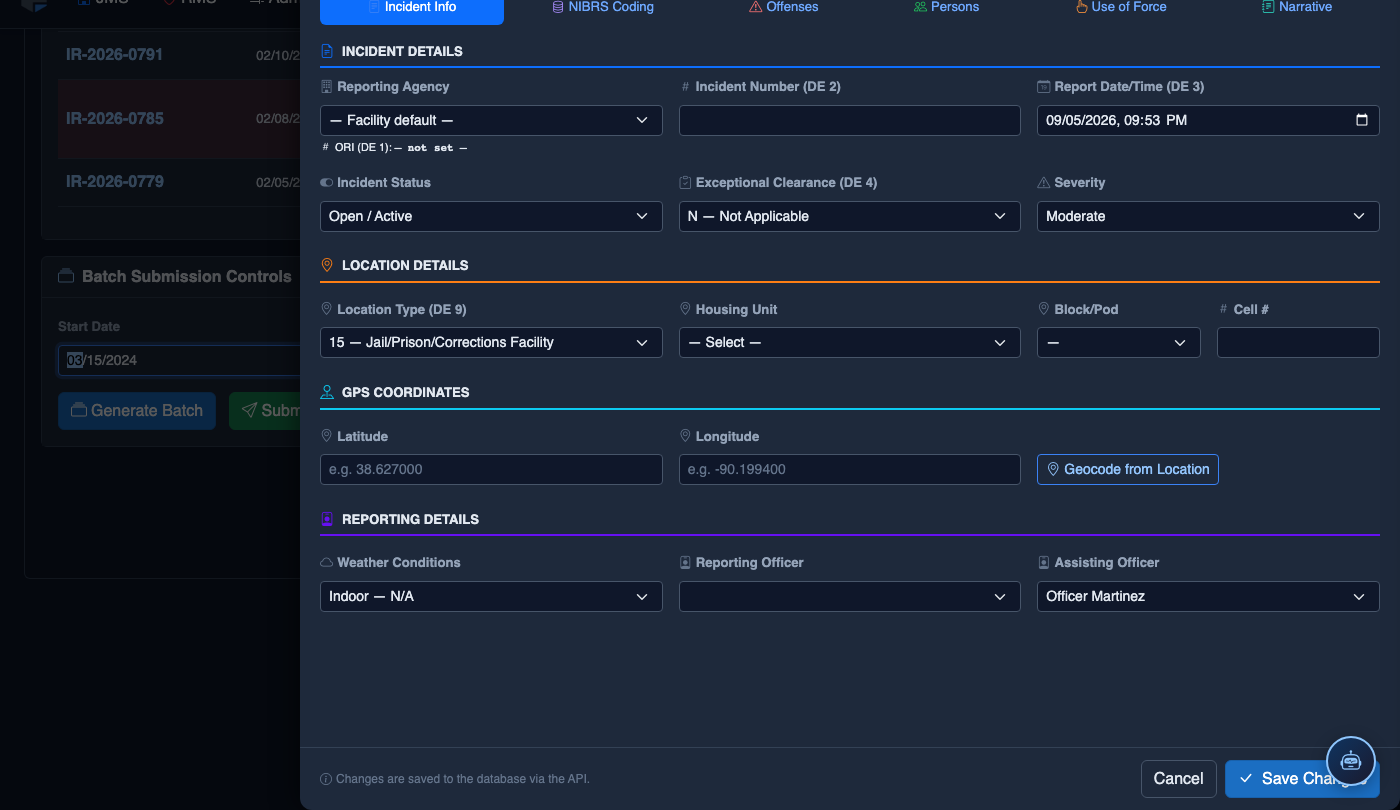The width and height of the screenshot is (1400, 810).
Task: Open the Reporting Officer dropdown
Action: point(850,596)
